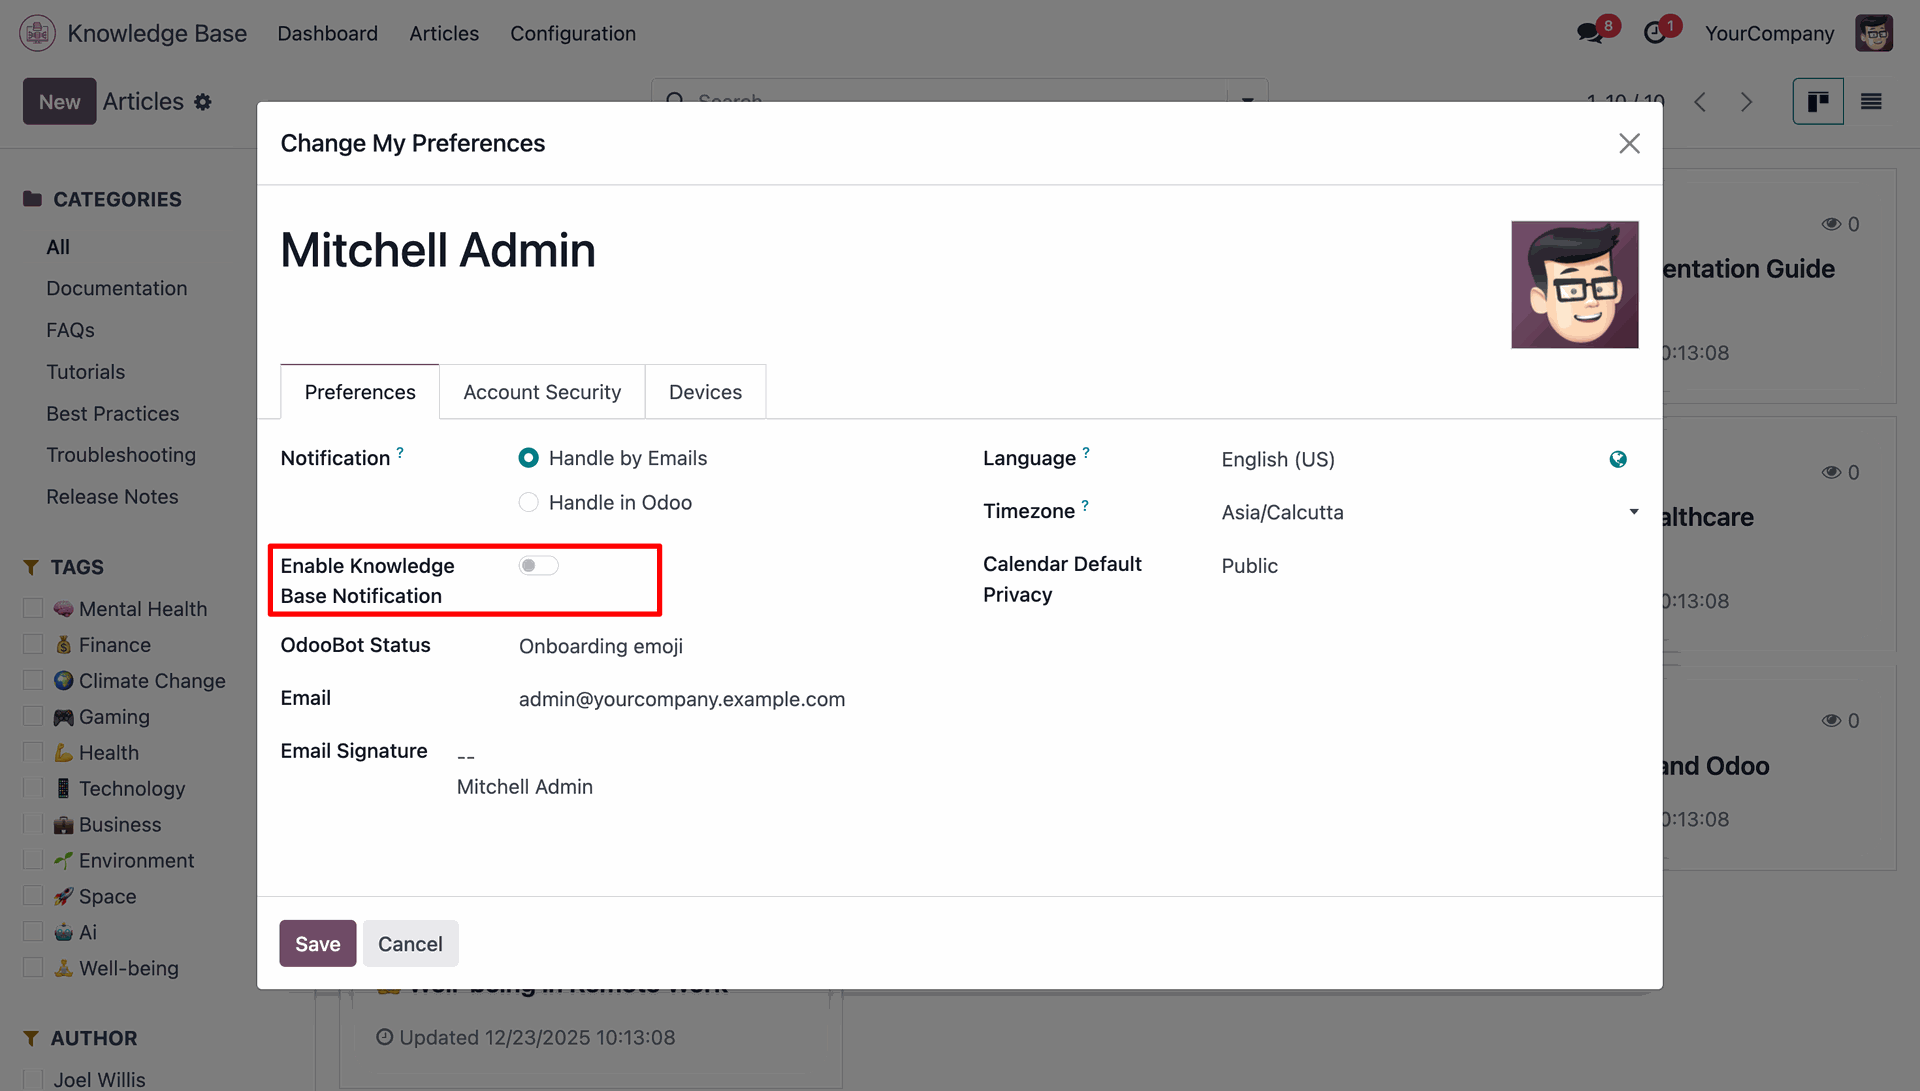Switch to kanban view icon
This screenshot has width=1920, height=1091.
coord(1817,102)
